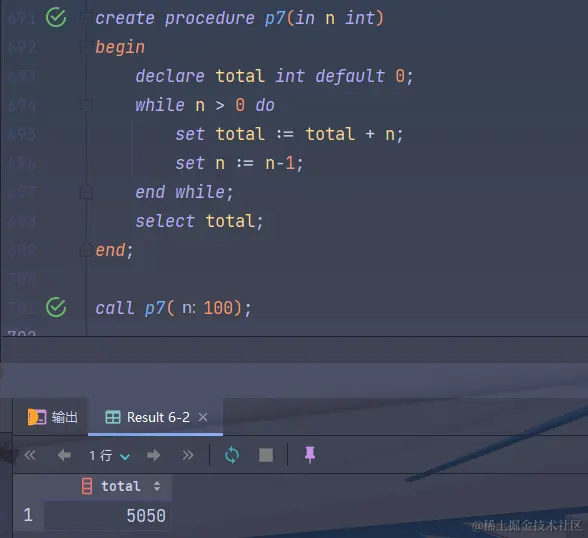588x538 pixels.
Task: Switch to the 输出 tab
Action: tap(53, 417)
